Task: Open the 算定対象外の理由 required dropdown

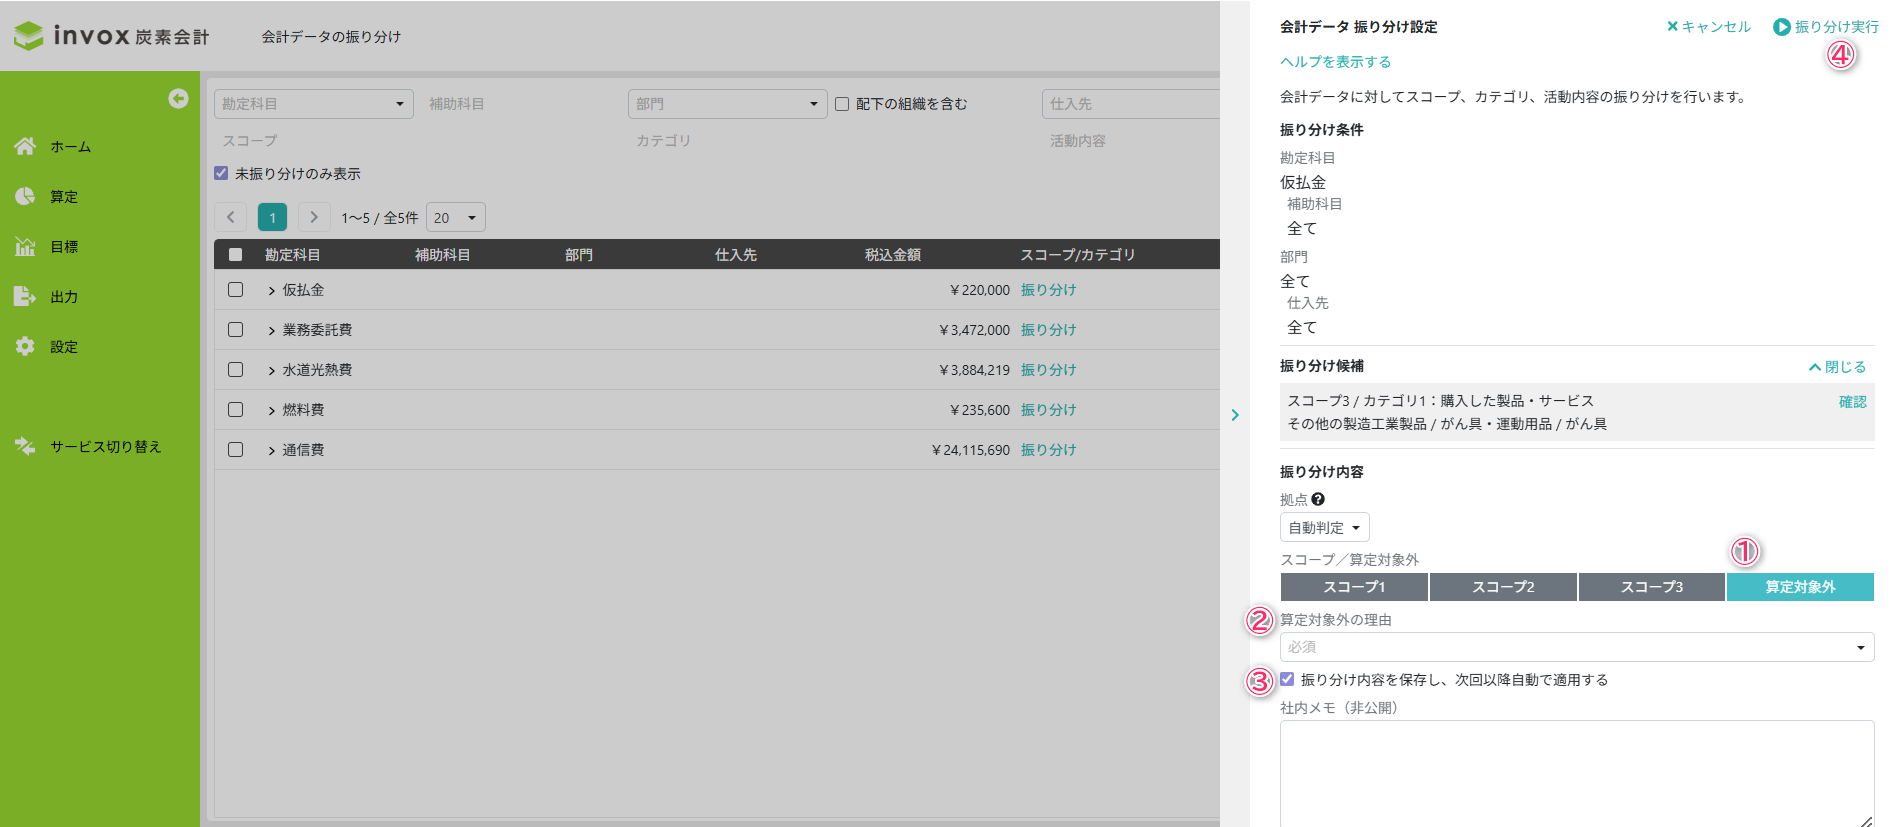Action: coord(1576,647)
